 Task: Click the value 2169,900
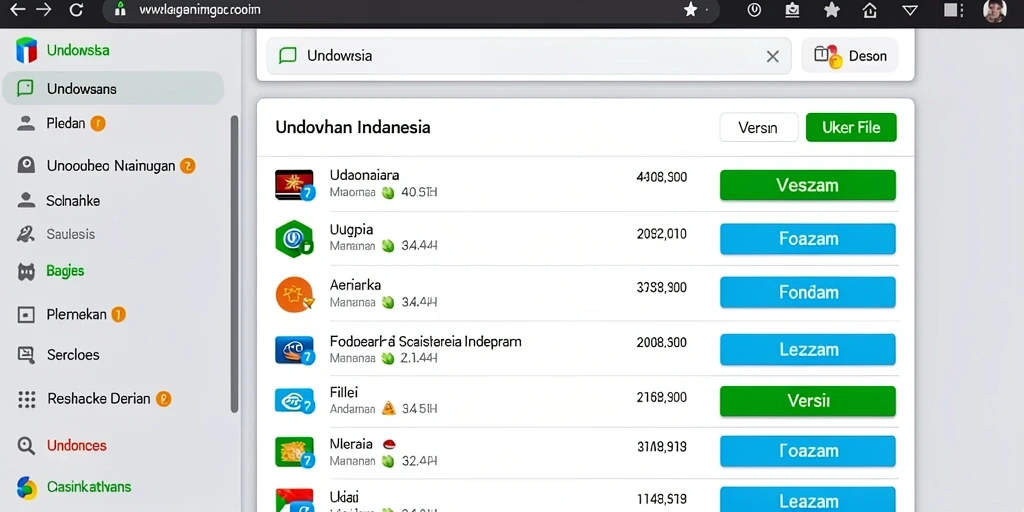pos(661,397)
